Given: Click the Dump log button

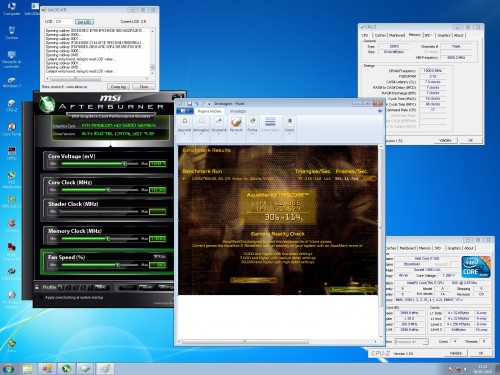Looking at the screenshot, I should (118, 87).
